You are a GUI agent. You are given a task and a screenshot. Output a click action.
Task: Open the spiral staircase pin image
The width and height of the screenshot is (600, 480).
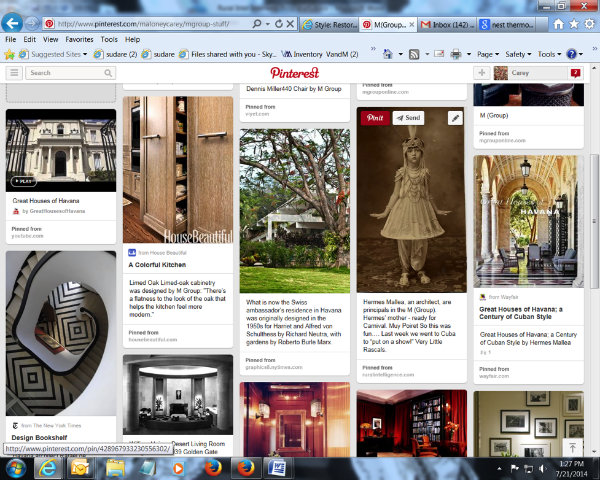[x=61, y=333]
